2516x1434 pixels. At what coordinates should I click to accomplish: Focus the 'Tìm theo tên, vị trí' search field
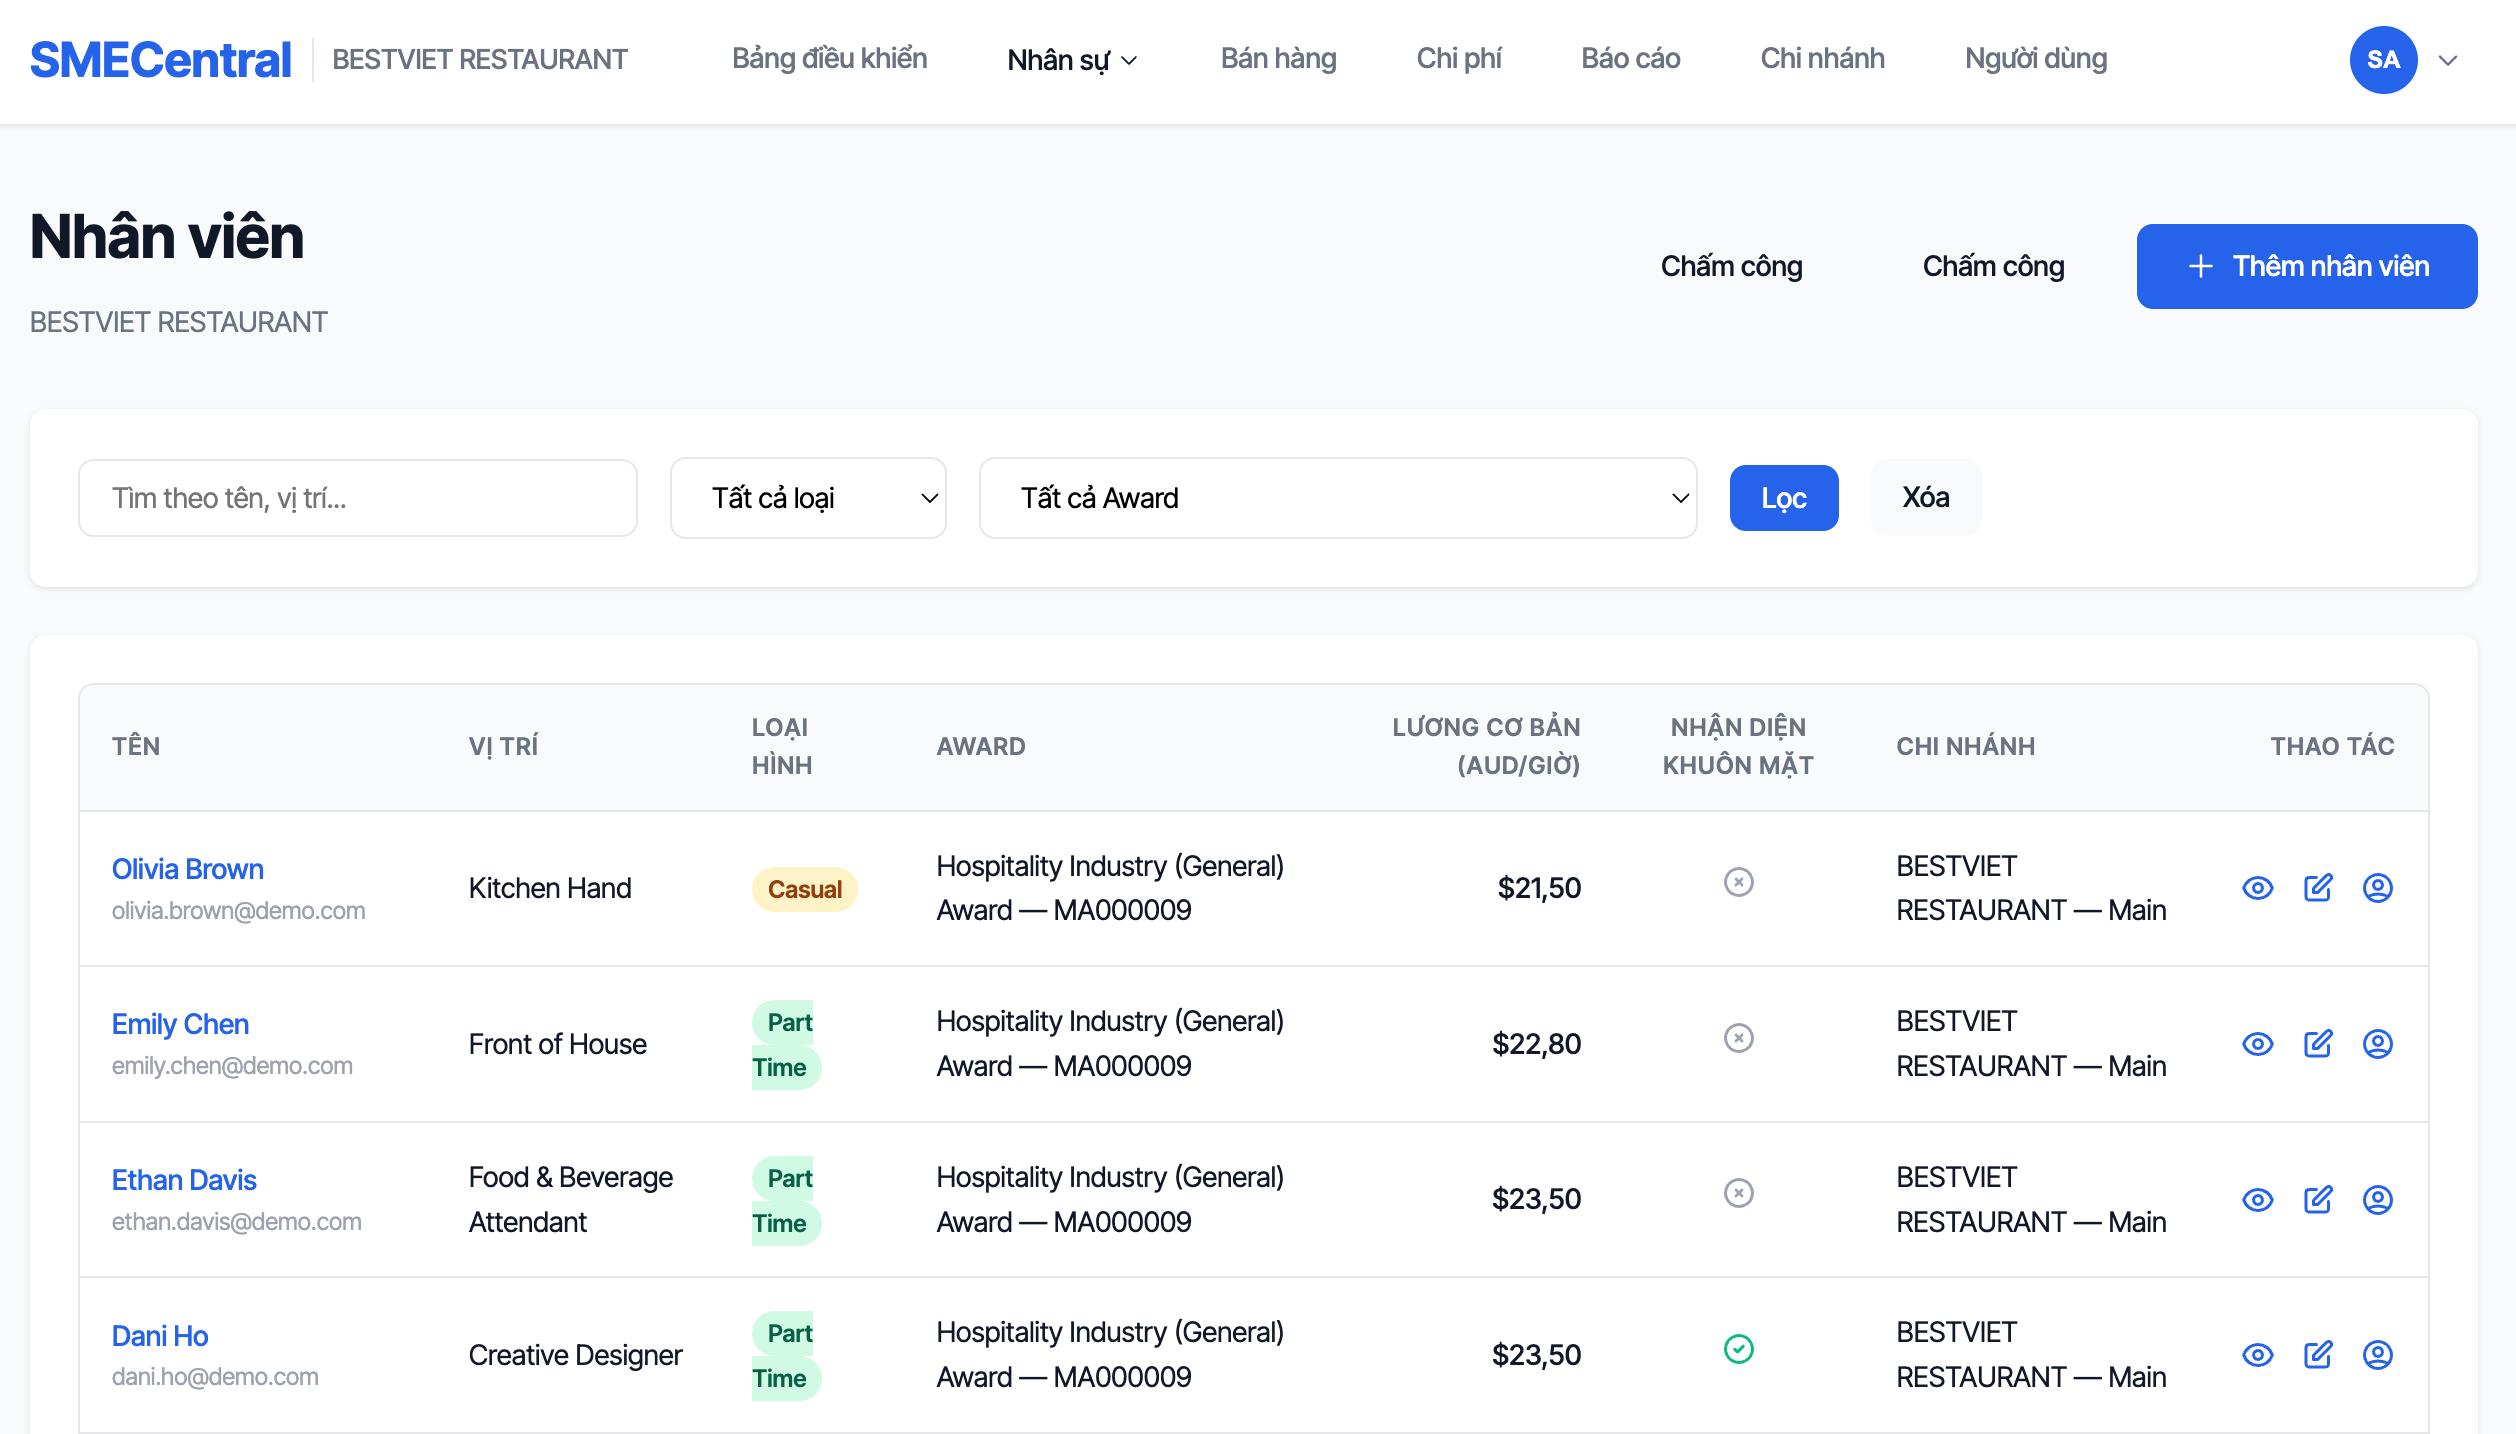[x=357, y=498]
